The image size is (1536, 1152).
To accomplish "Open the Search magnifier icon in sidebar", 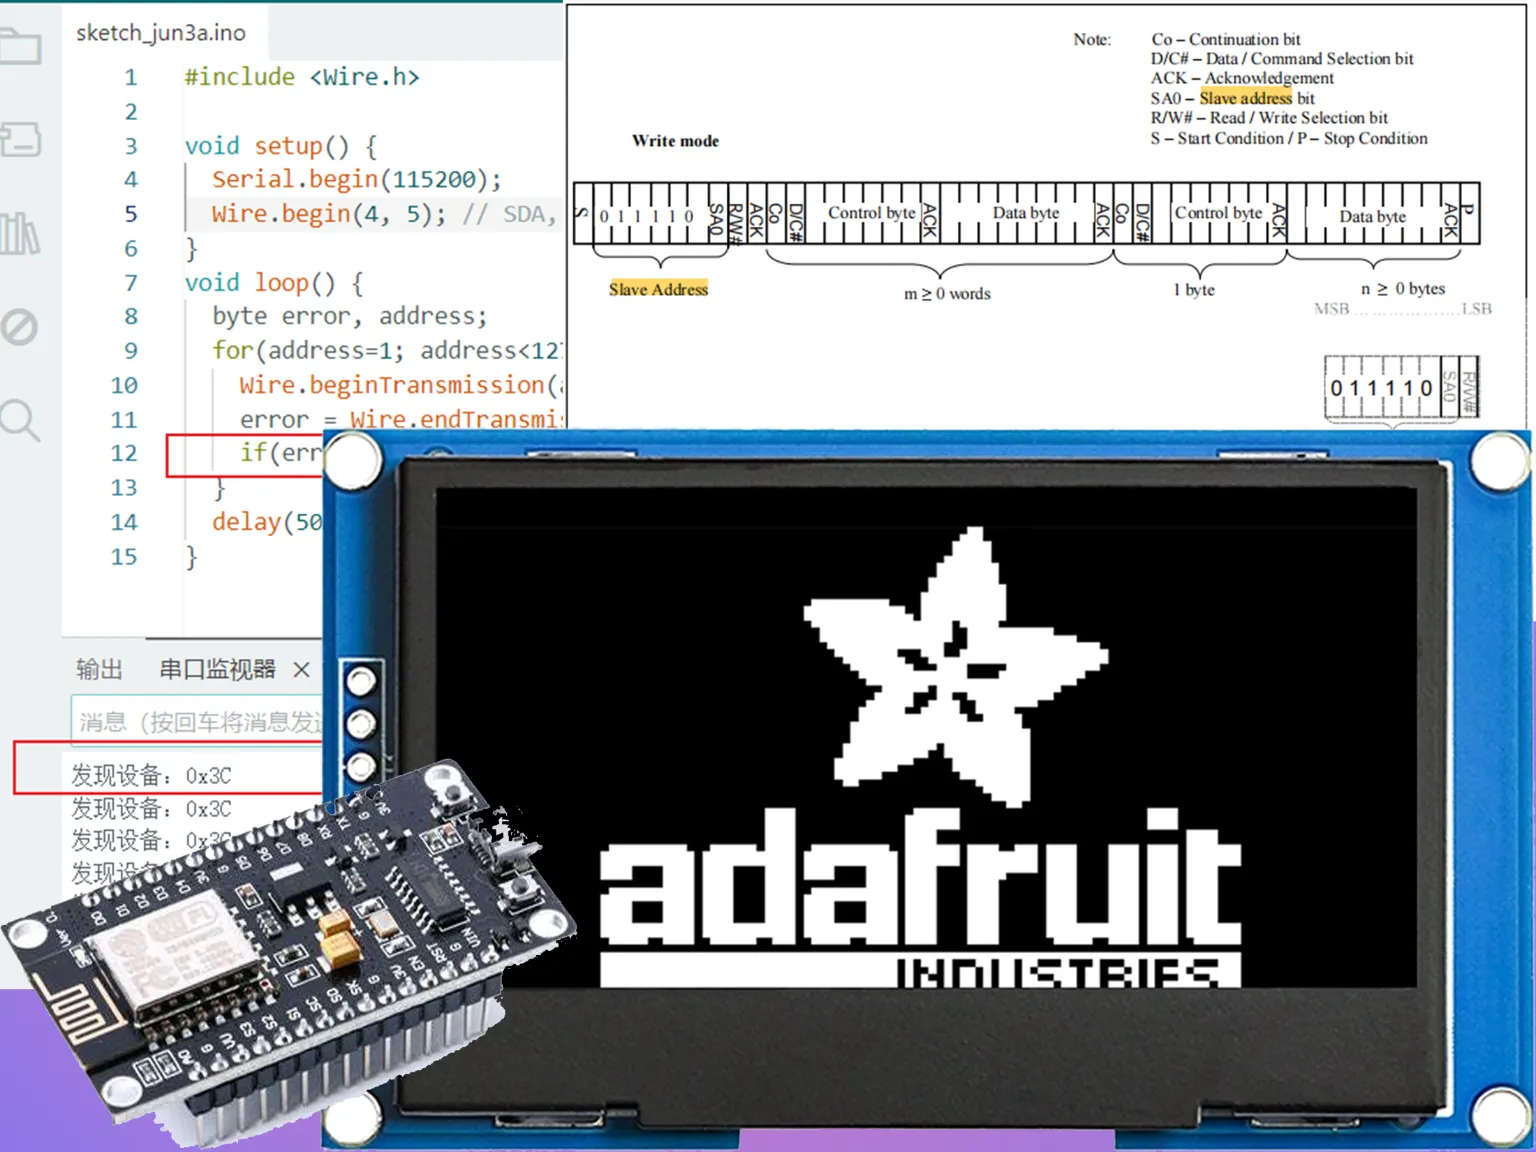I will pos(19,420).
